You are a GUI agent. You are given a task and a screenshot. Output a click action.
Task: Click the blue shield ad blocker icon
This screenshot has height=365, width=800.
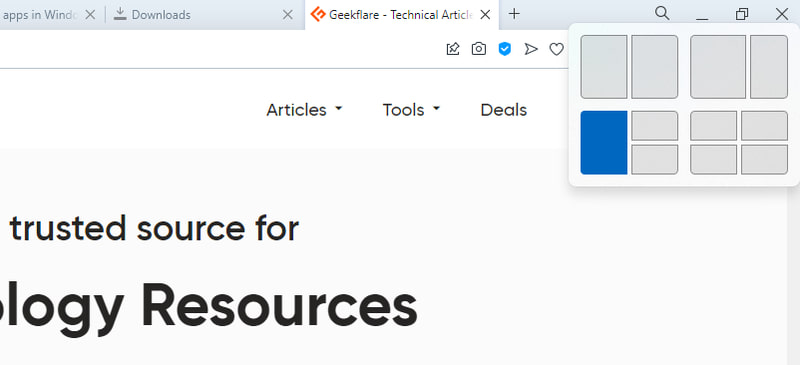pyautogui.click(x=505, y=49)
